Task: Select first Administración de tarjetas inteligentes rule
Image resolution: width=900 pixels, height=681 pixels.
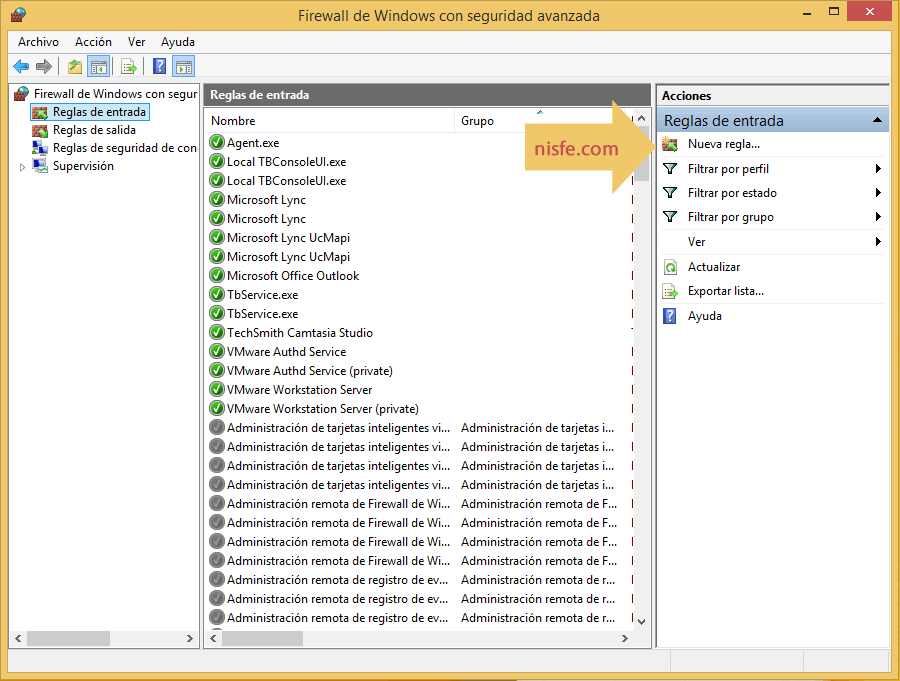Action: (338, 428)
